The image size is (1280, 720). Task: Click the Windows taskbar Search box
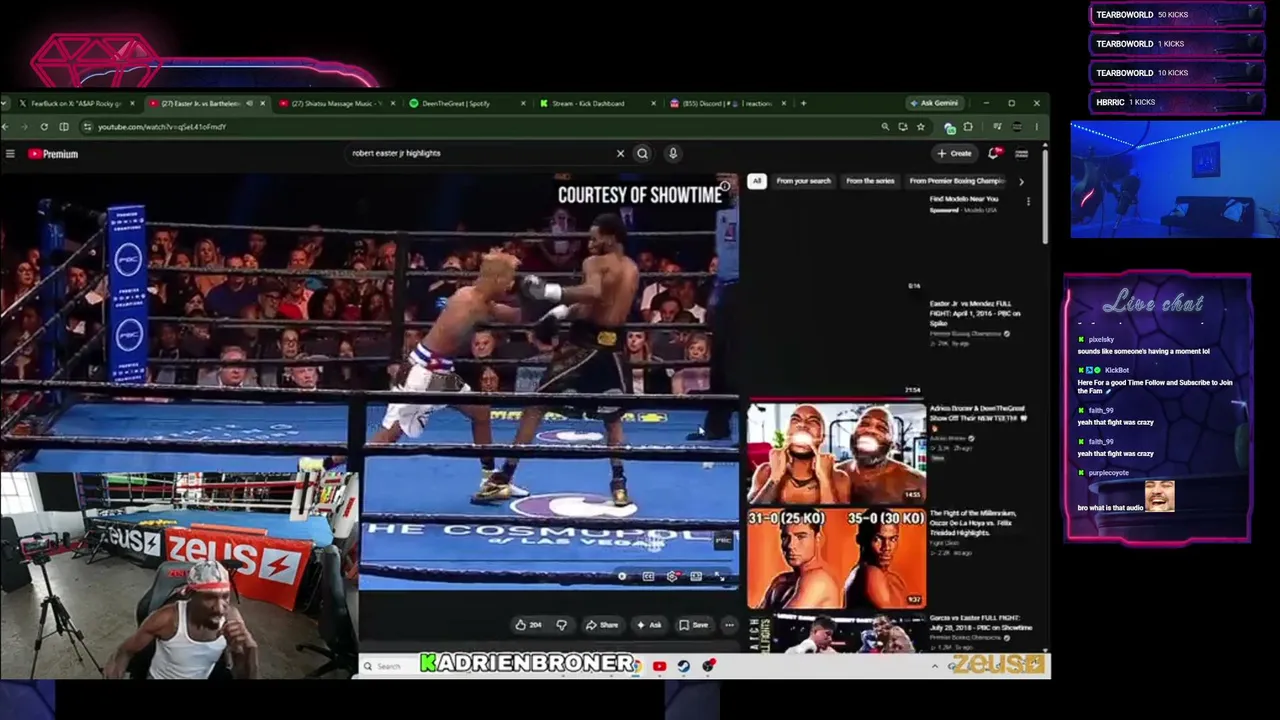click(x=388, y=666)
